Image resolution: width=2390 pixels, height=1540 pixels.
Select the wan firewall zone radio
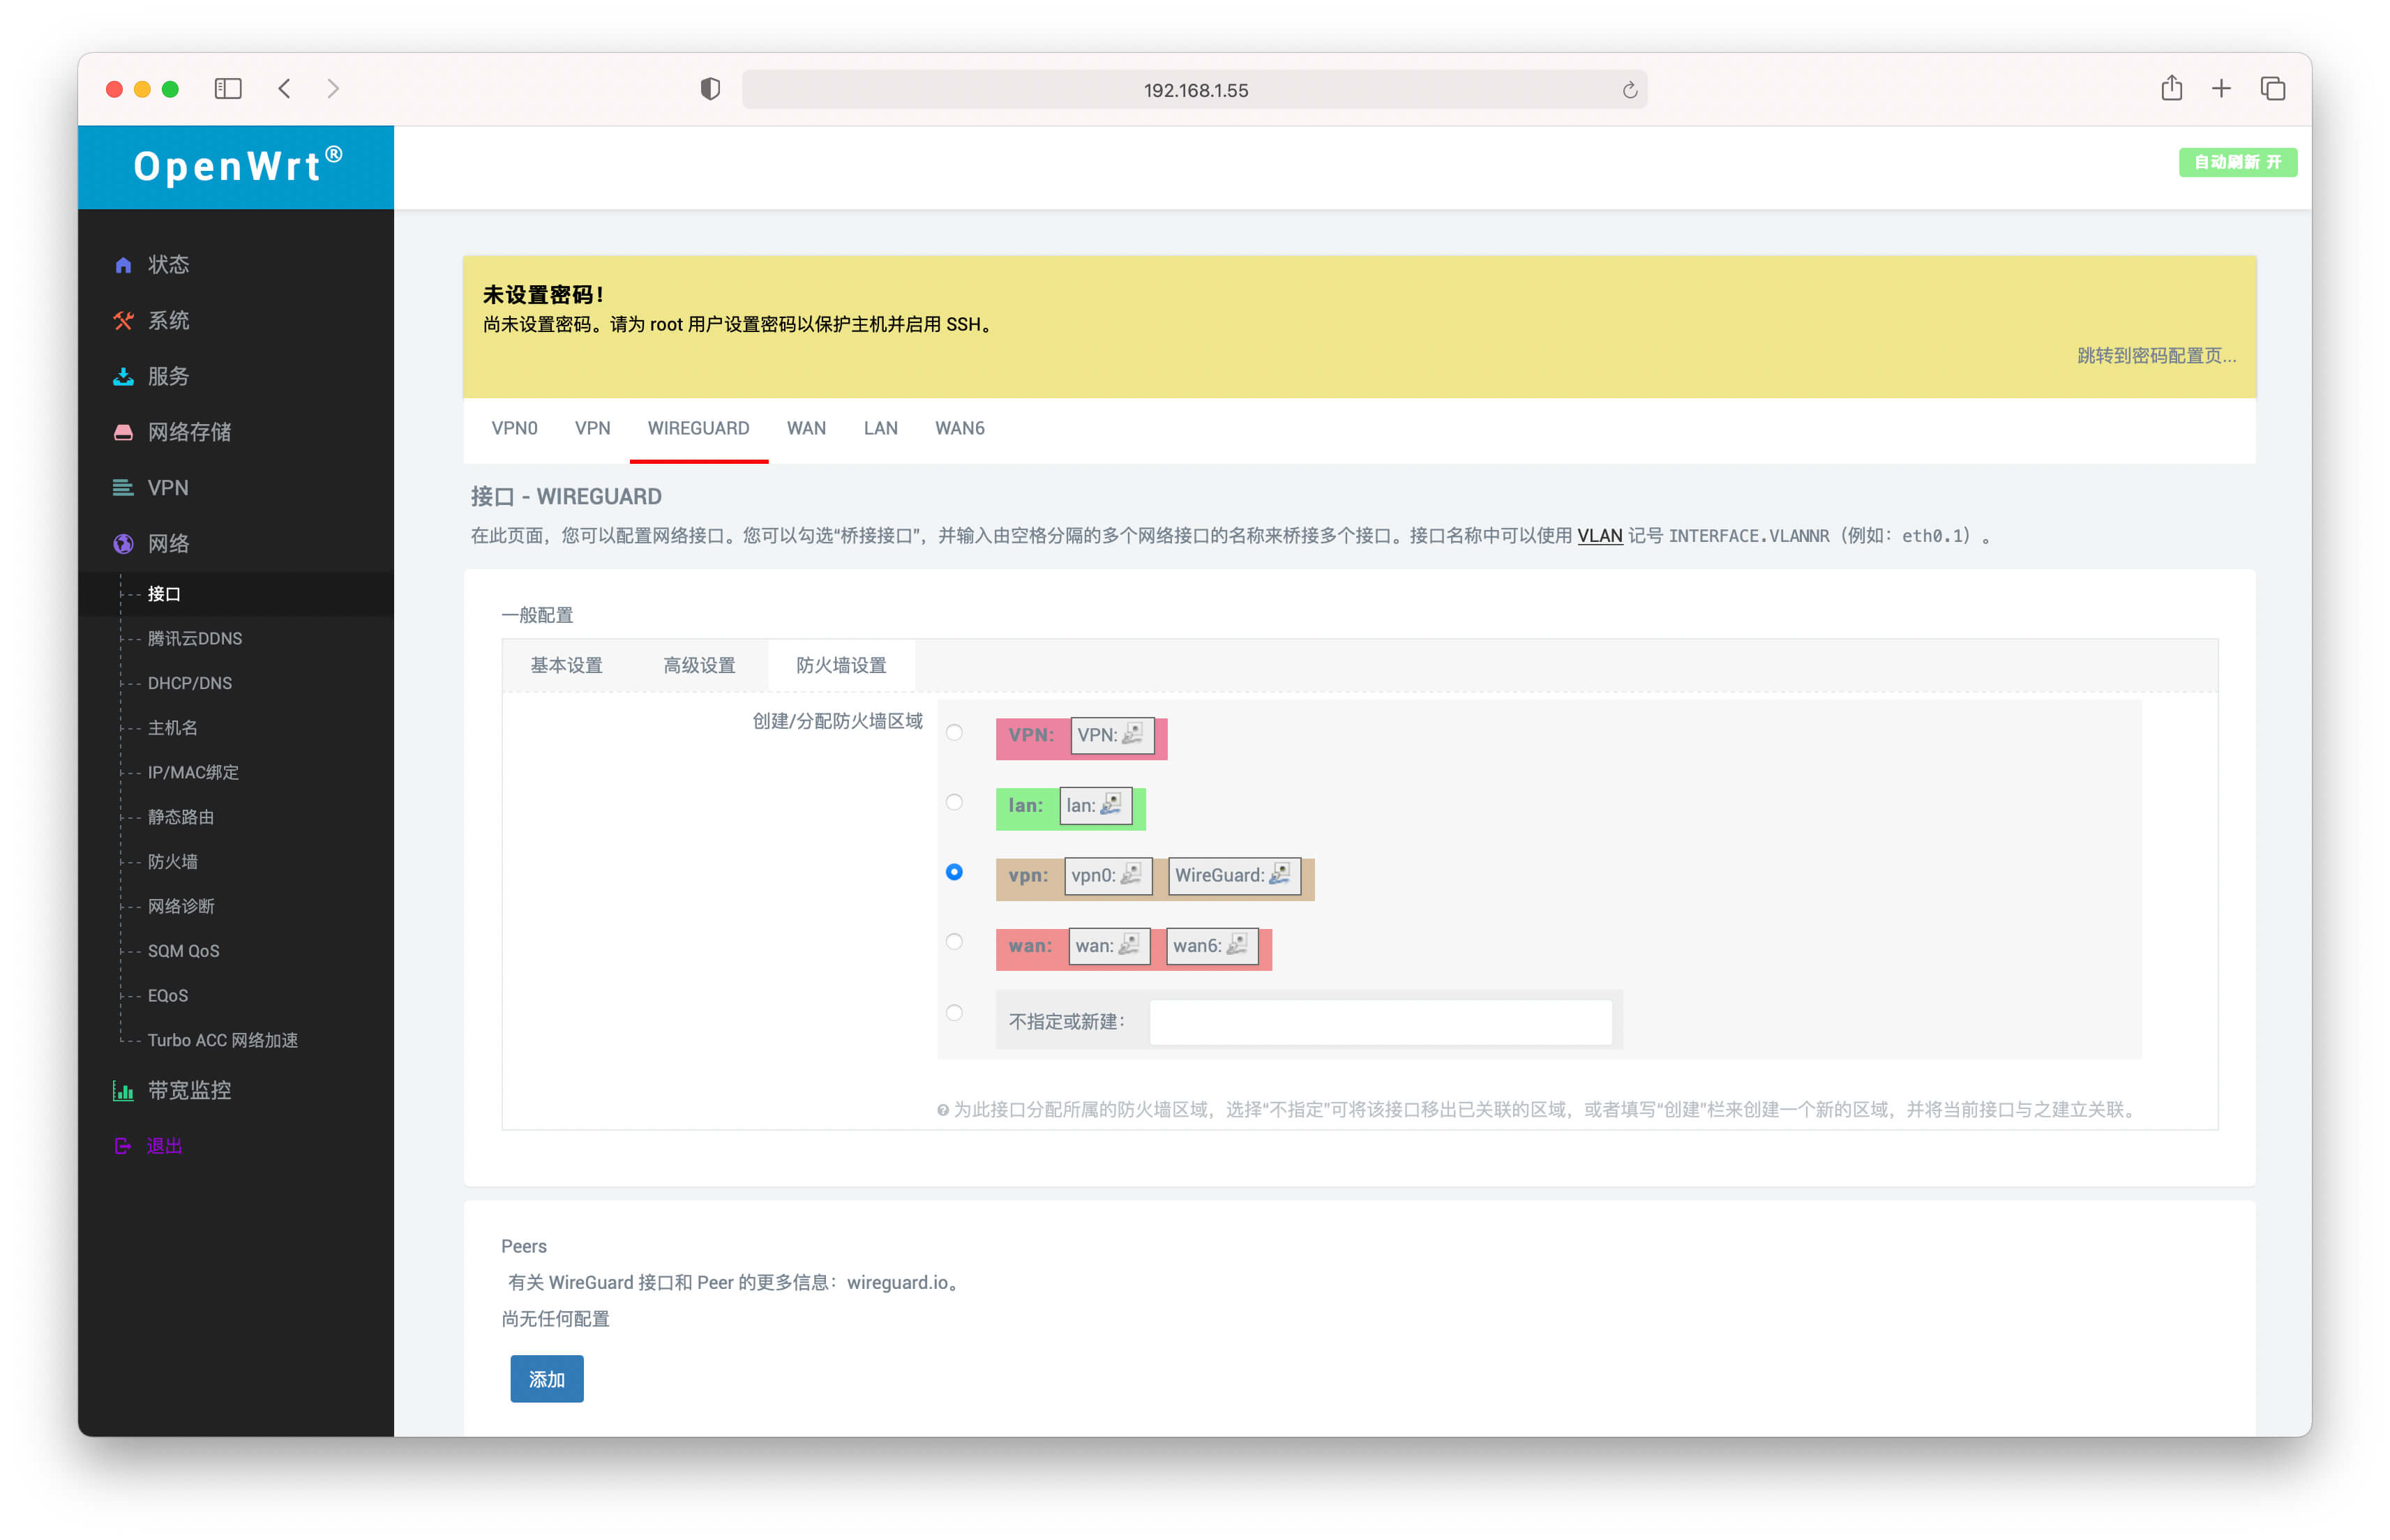click(x=954, y=943)
